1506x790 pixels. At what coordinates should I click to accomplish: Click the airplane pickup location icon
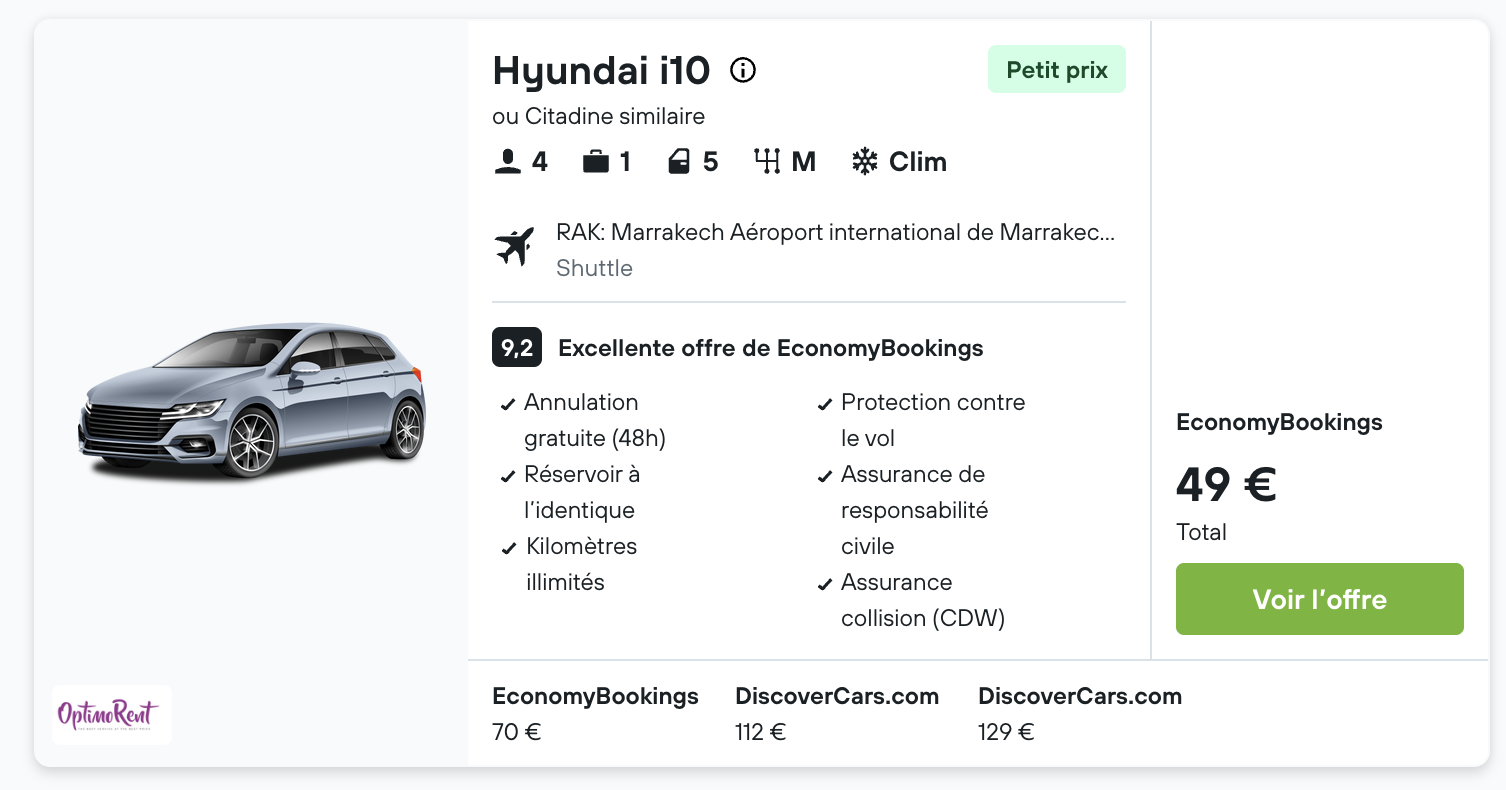pyautogui.click(x=515, y=247)
